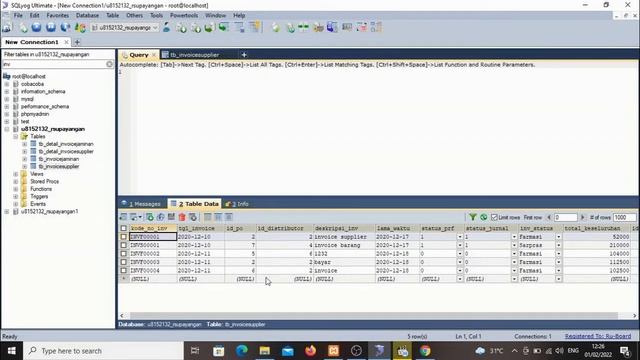Click the next rows page arrow

(582, 218)
